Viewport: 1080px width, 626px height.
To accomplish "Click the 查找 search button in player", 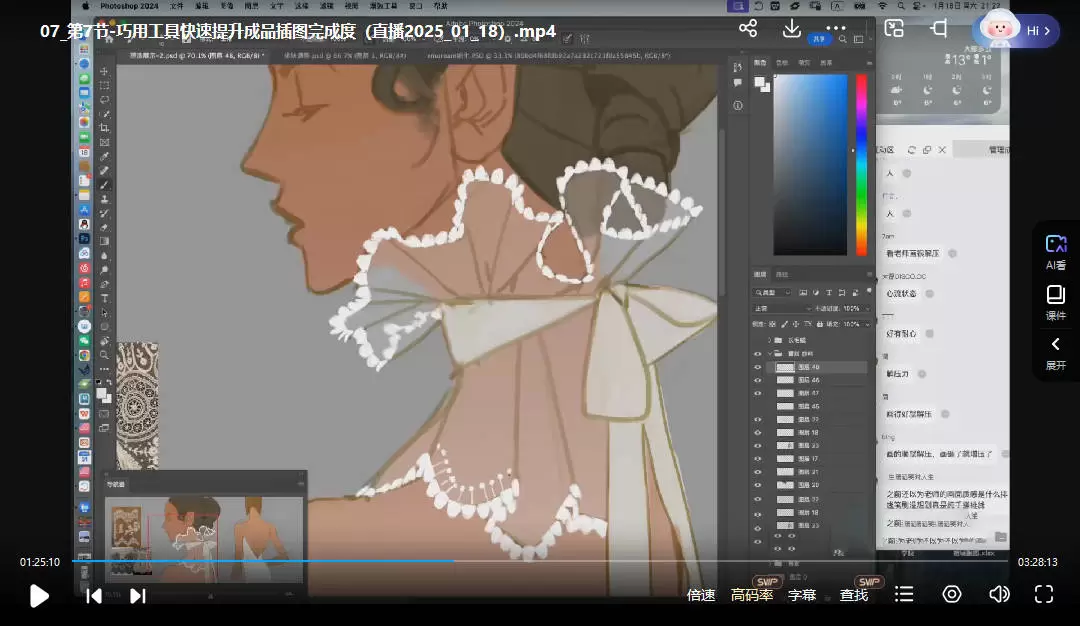I will [854, 595].
